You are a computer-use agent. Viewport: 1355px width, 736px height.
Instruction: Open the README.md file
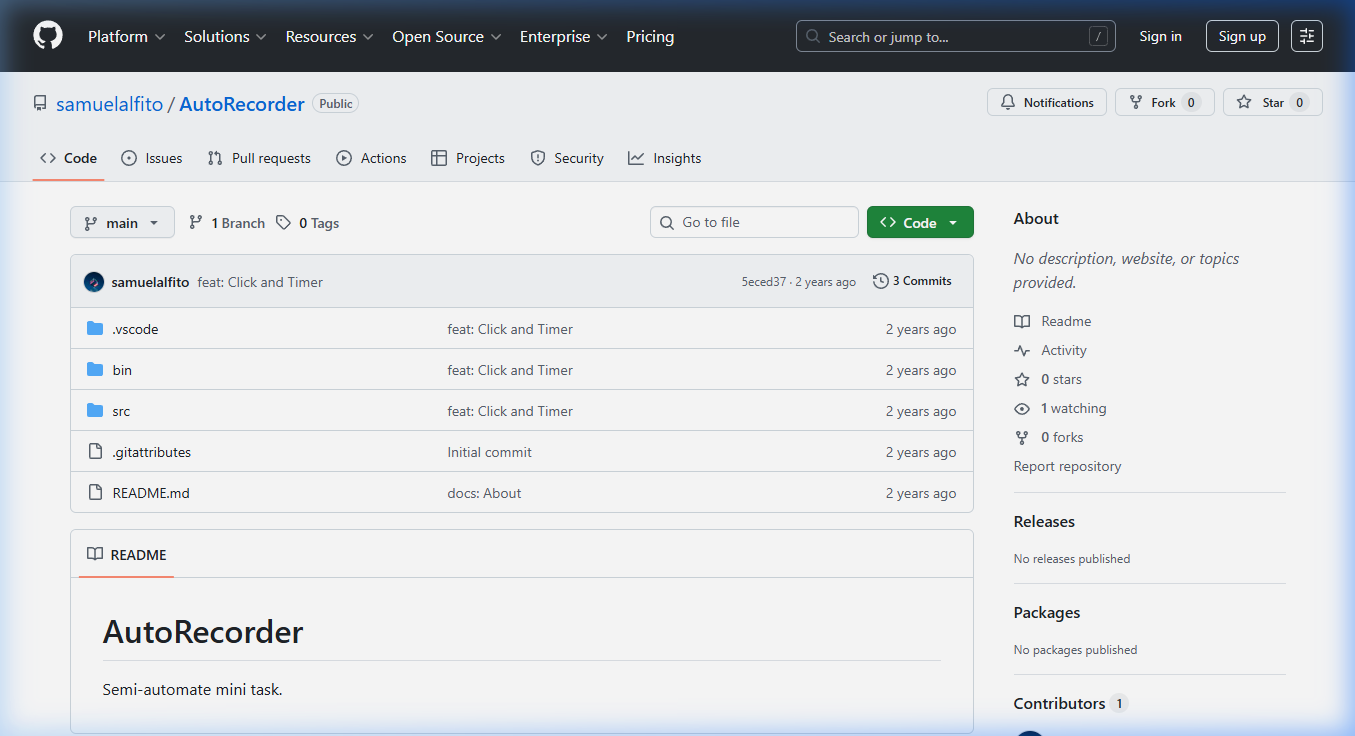[151, 493]
